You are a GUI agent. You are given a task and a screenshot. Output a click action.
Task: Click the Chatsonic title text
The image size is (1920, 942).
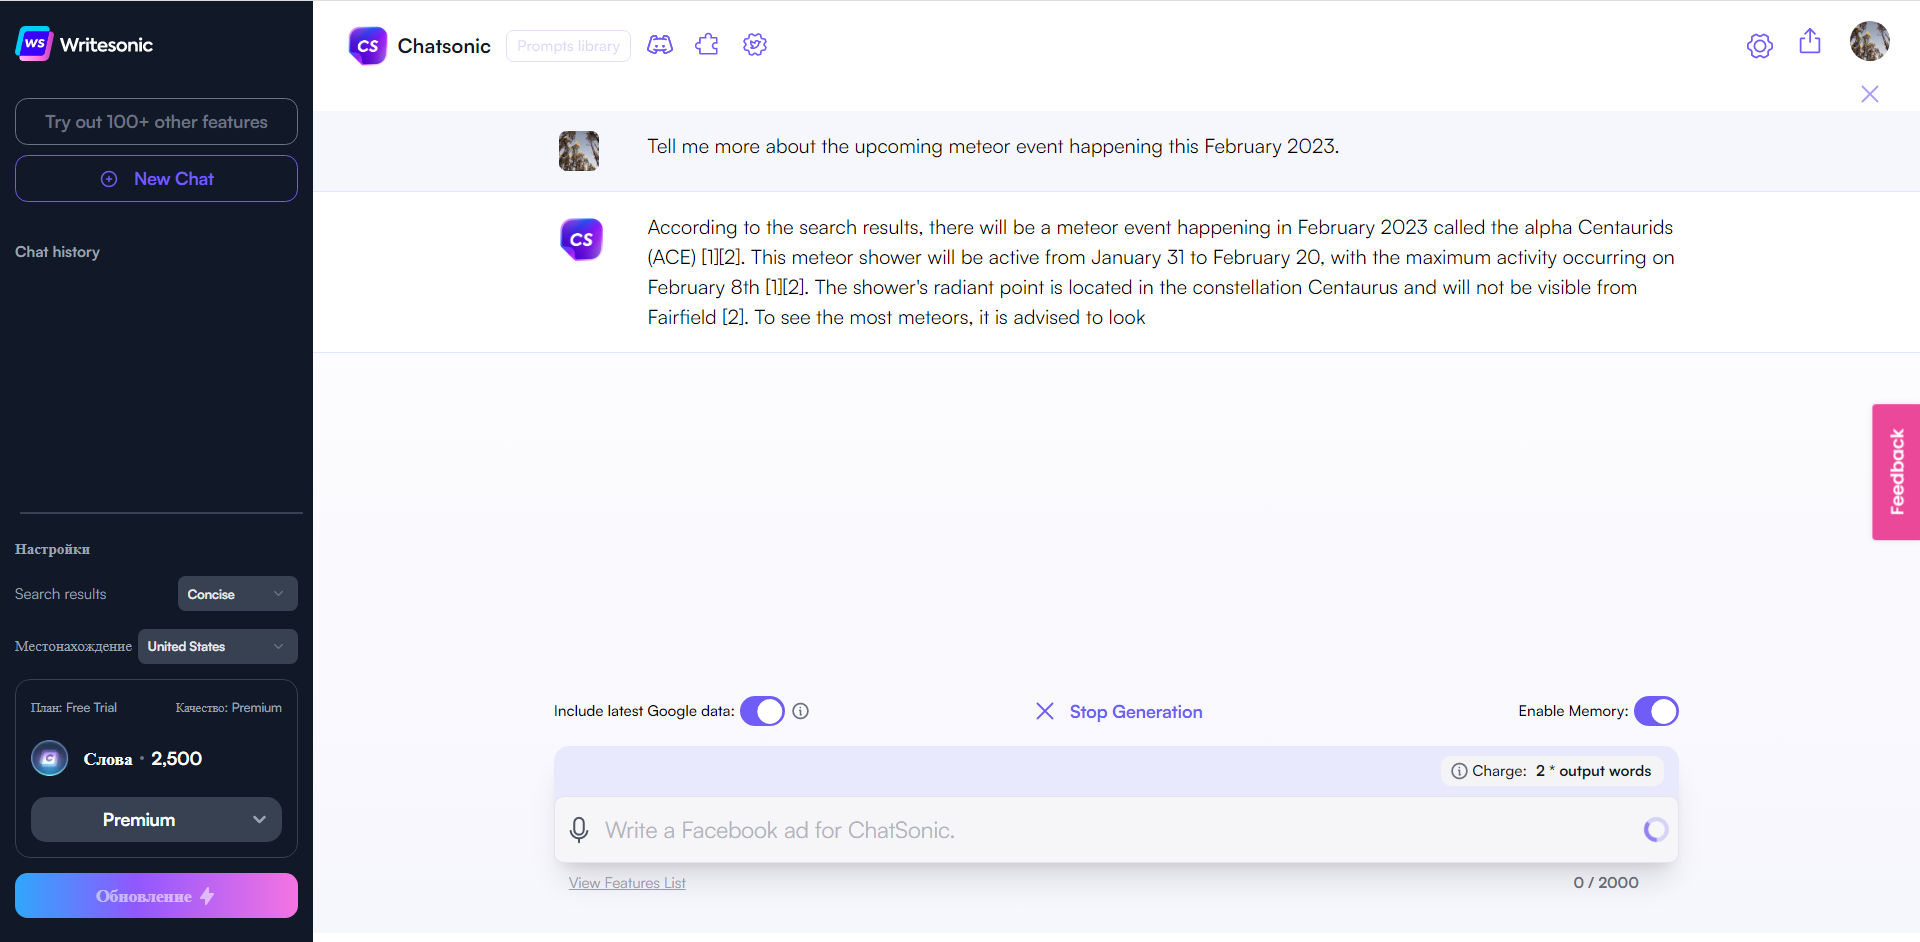click(x=444, y=46)
